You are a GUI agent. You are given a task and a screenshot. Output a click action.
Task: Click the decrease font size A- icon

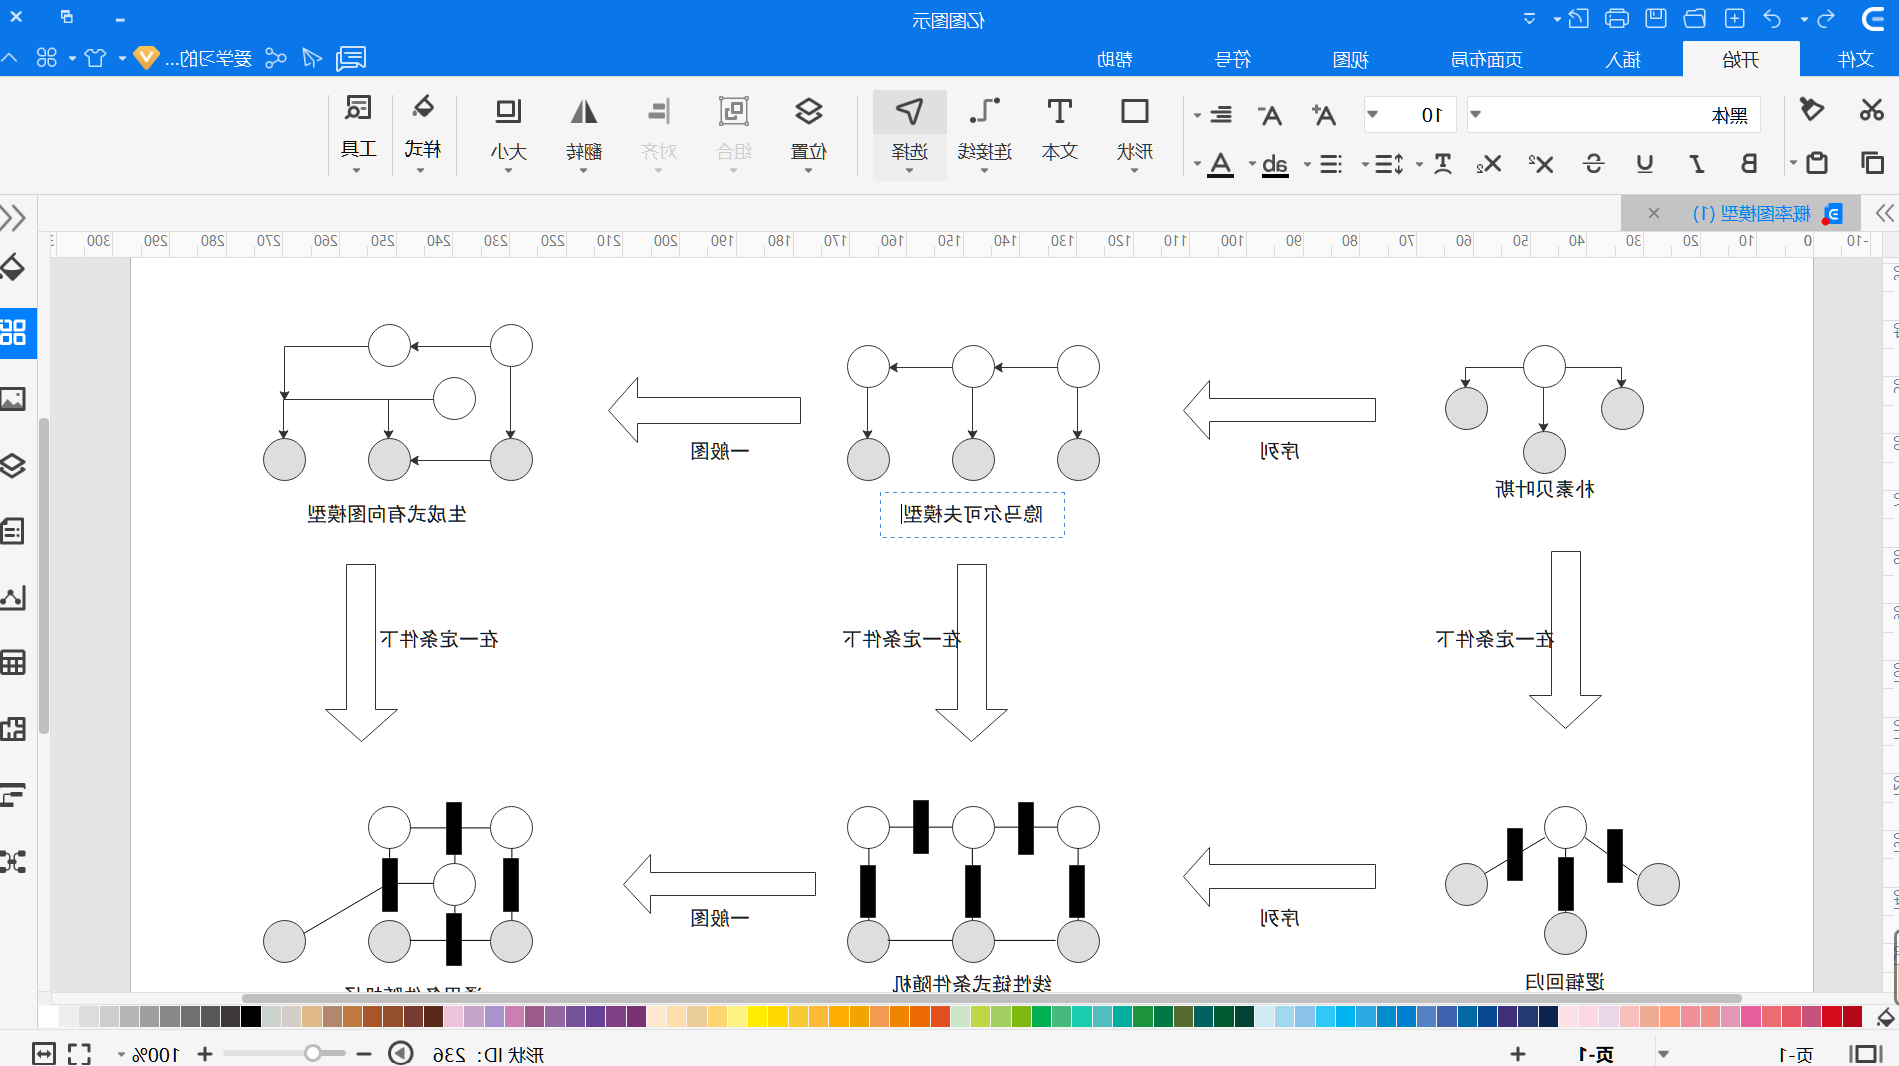click(x=1270, y=115)
